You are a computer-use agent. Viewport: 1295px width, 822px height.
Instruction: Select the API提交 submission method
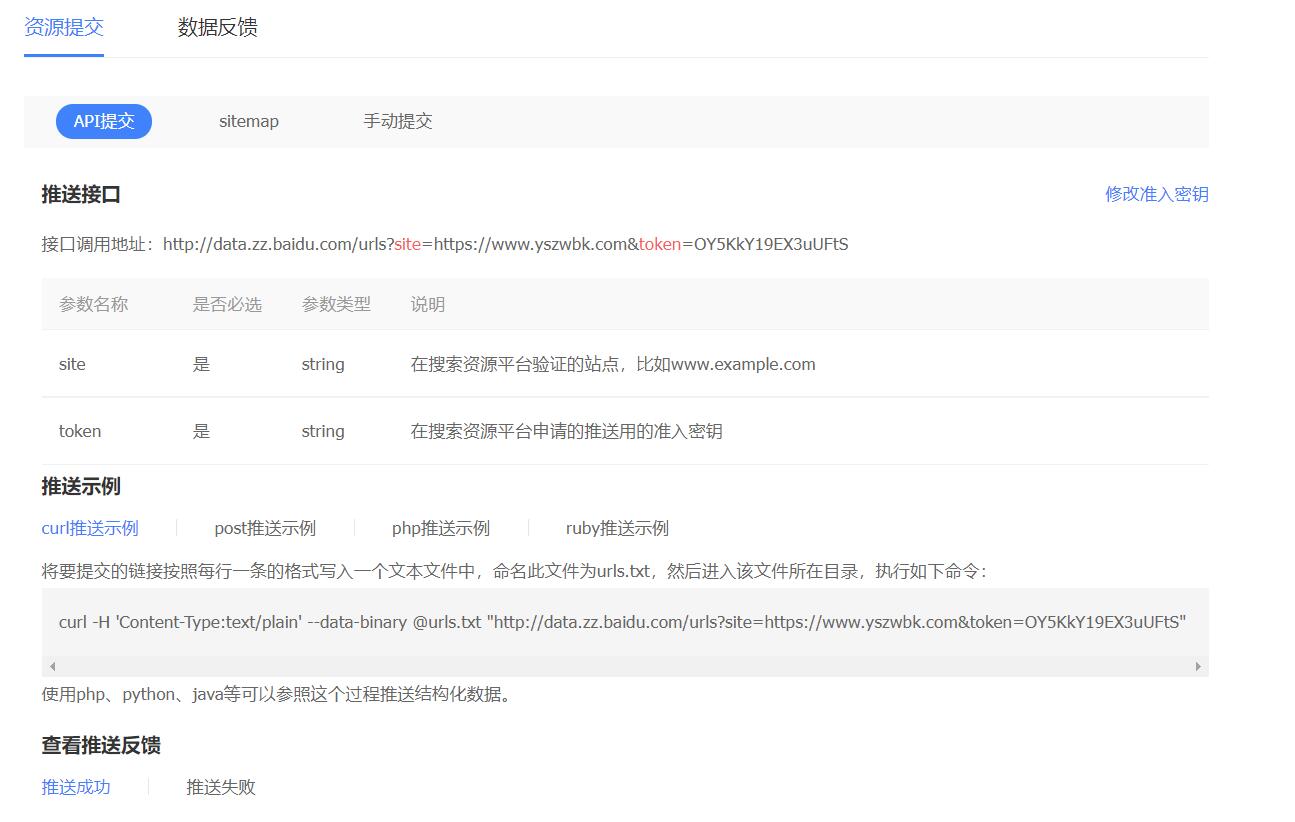click(x=104, y=121)
